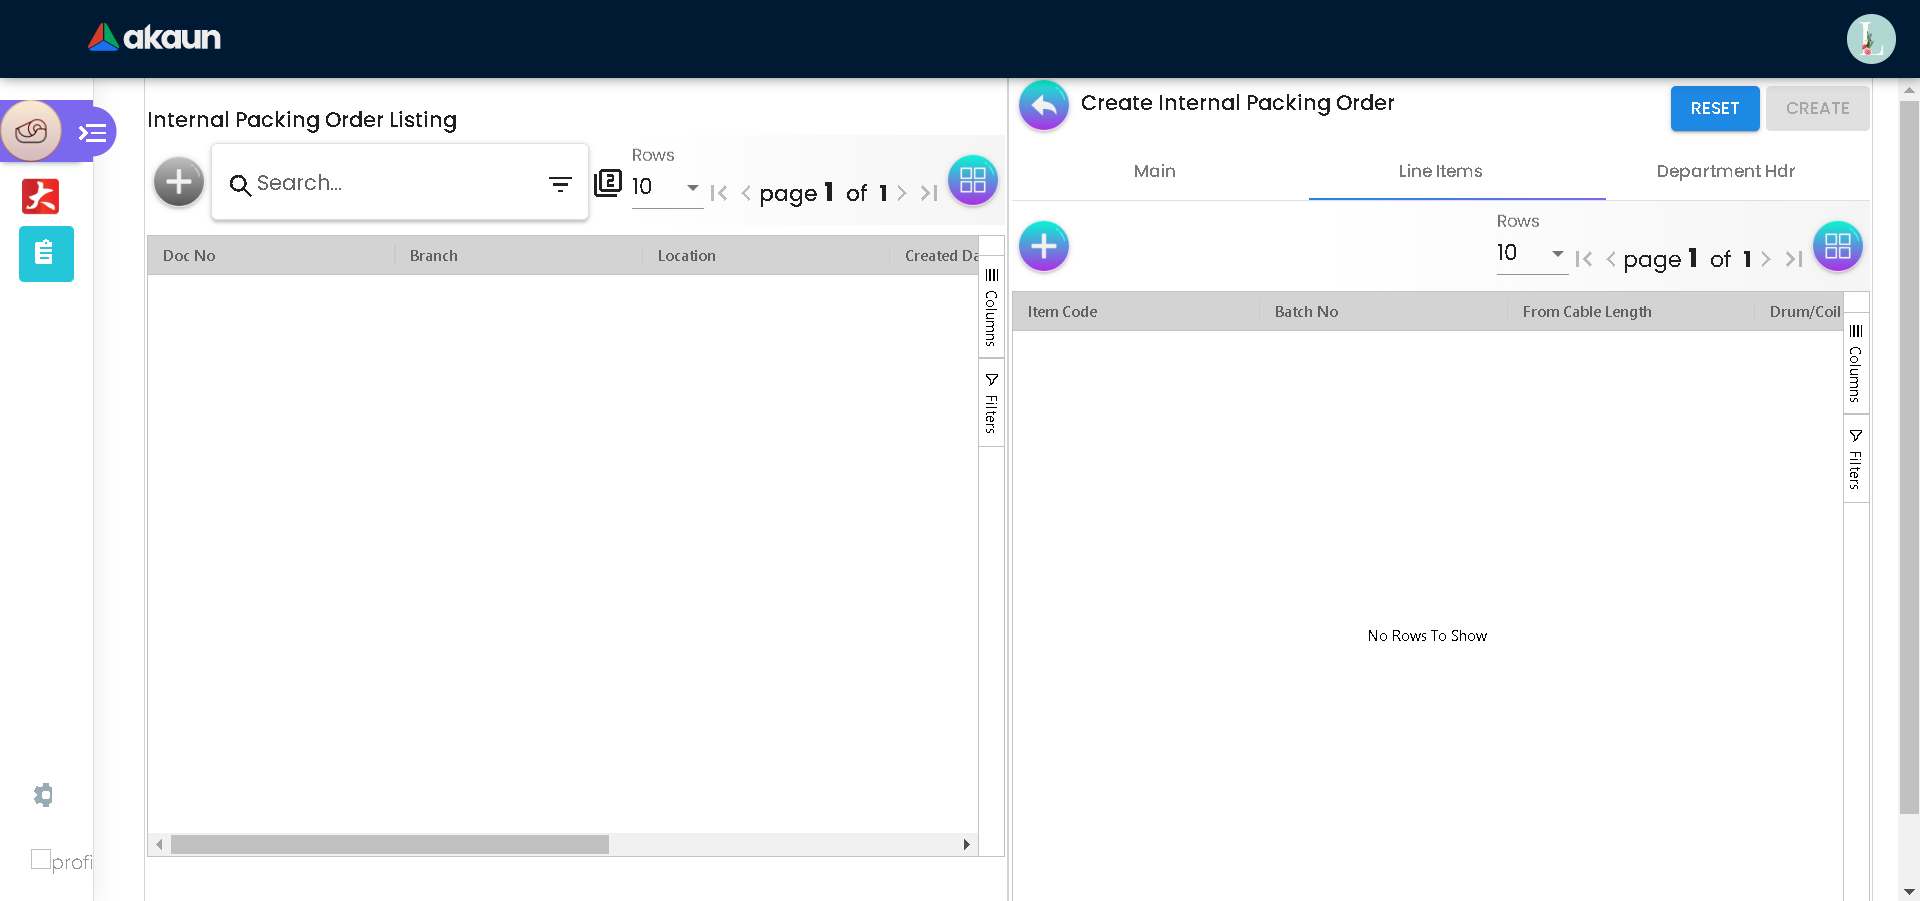Switch to the Department Hdr tab
Viewport: 1920px width, 901px height.
coord(1725,171)
